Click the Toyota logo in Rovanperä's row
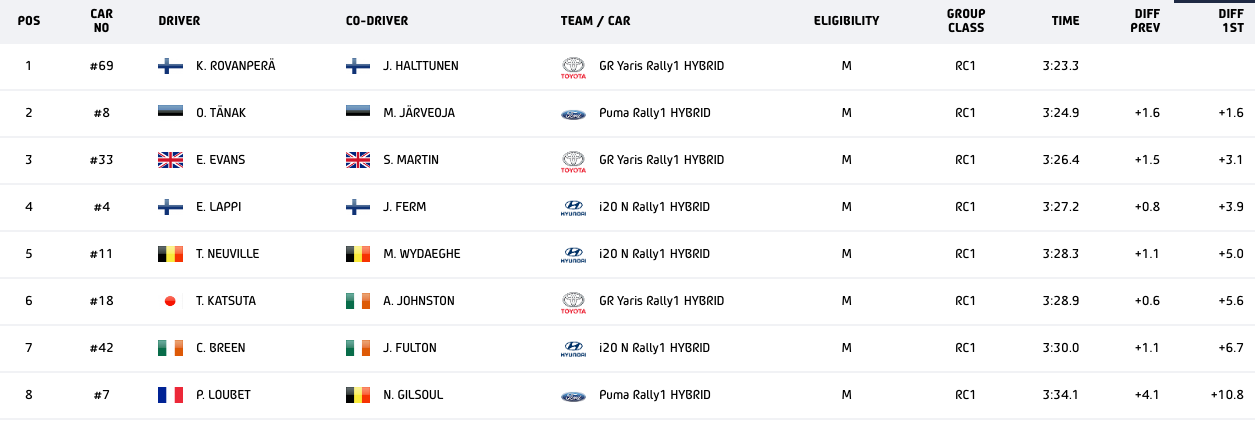Viewport: 1255px width, 423px height. coord(573,67)
